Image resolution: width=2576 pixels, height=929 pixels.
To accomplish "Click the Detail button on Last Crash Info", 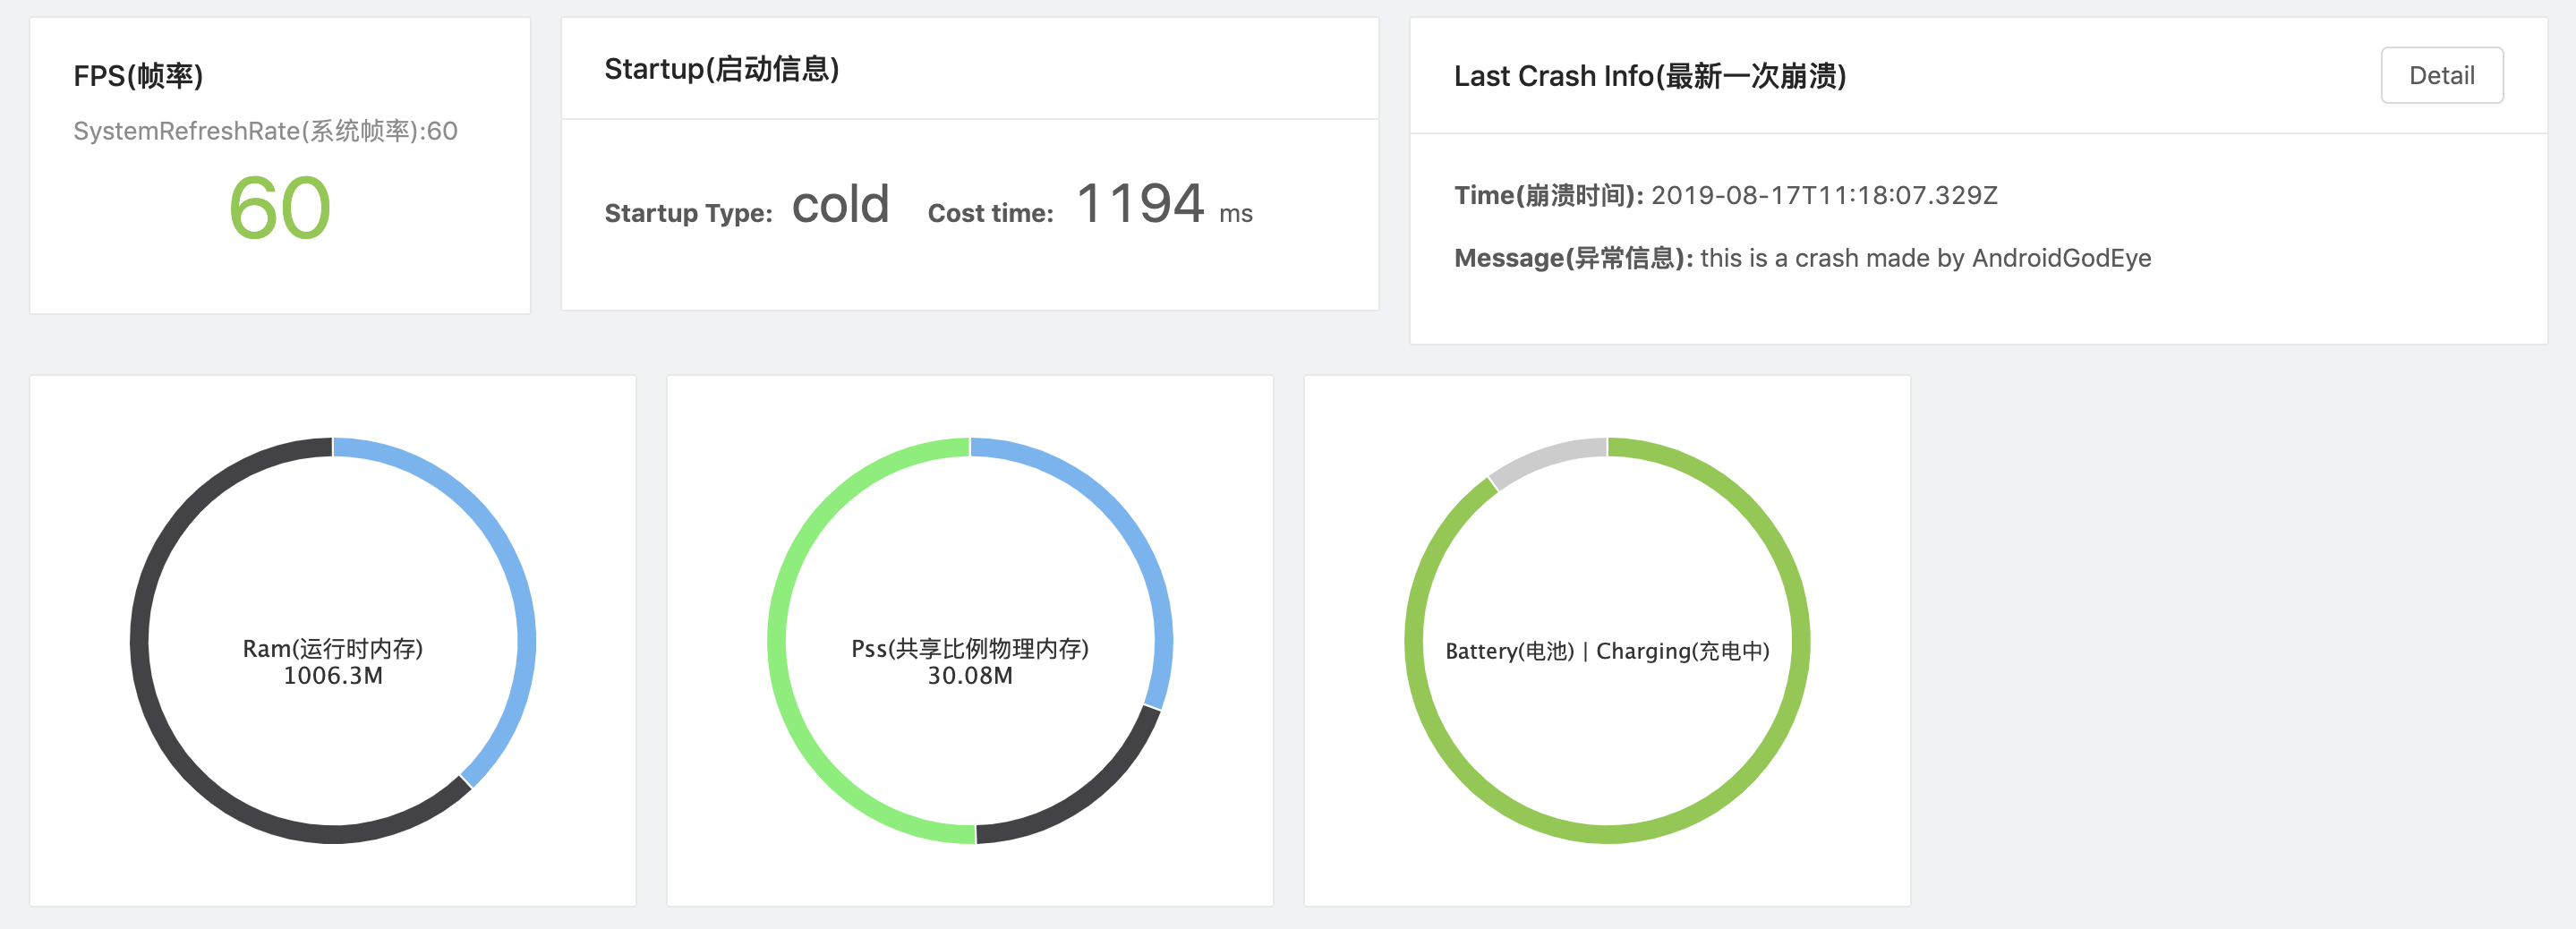I will point(2442,75).
